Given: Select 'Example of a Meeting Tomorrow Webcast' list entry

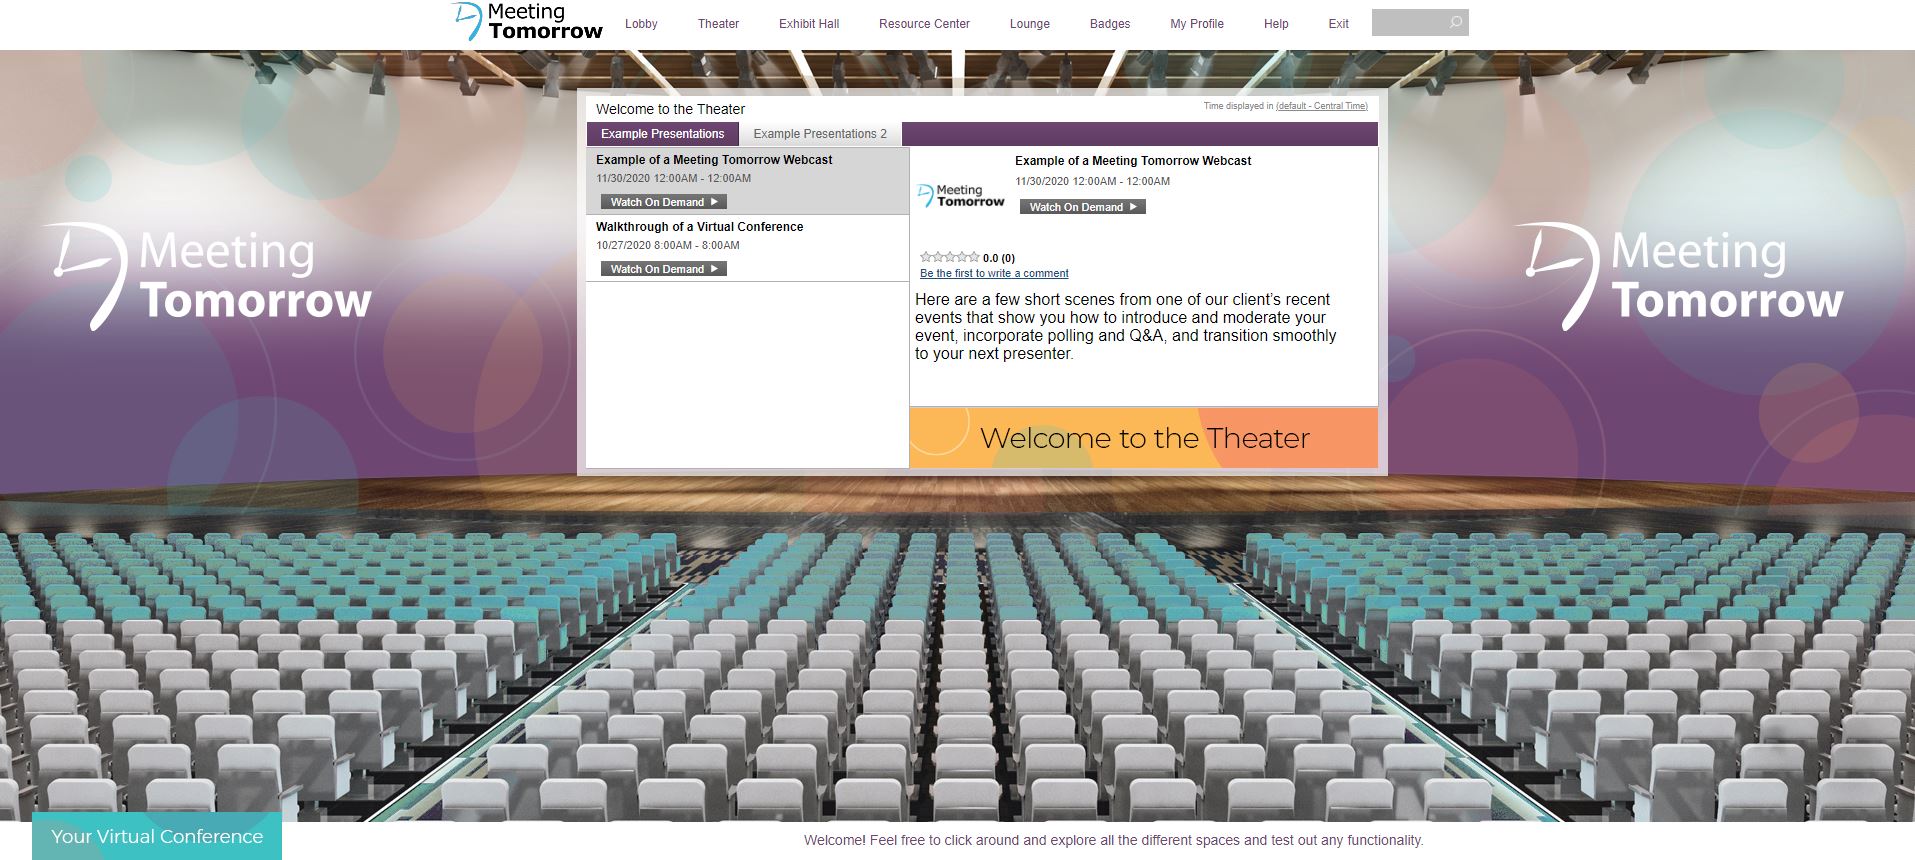Looking at the screenshot, I should click(747, 181).
